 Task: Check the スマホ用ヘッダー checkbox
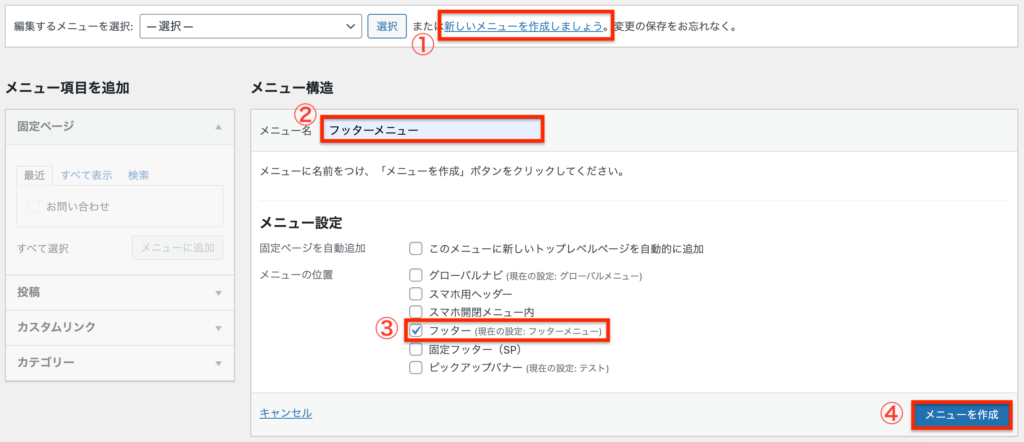pos(415,294)
